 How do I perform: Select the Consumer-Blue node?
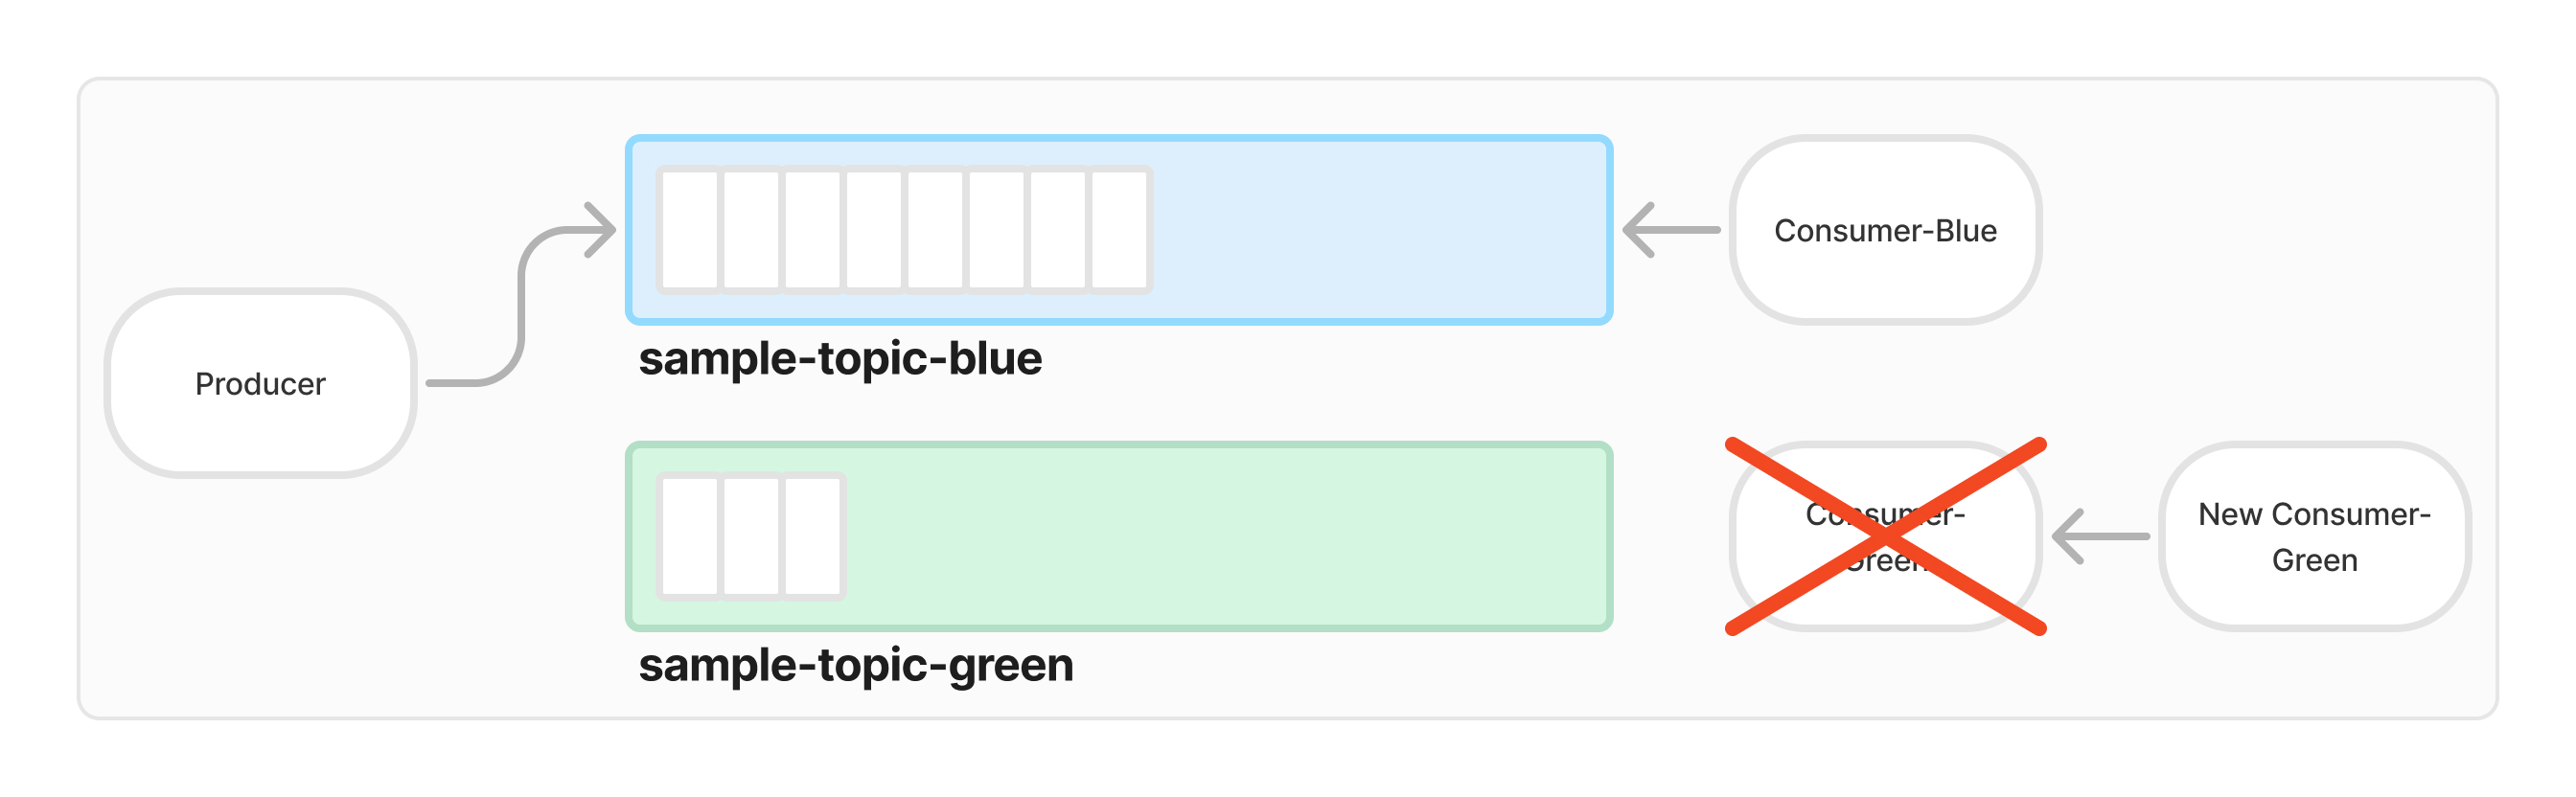tap(1885, 230)
